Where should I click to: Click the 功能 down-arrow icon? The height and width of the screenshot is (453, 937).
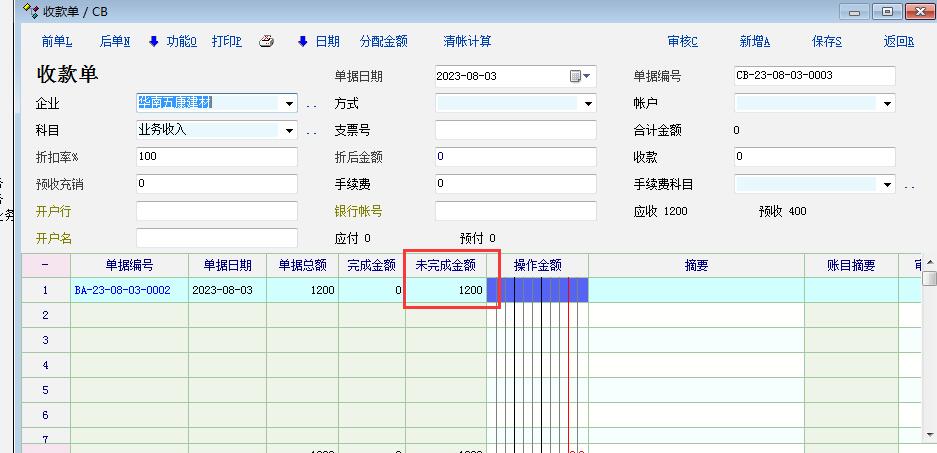point(154,42)
